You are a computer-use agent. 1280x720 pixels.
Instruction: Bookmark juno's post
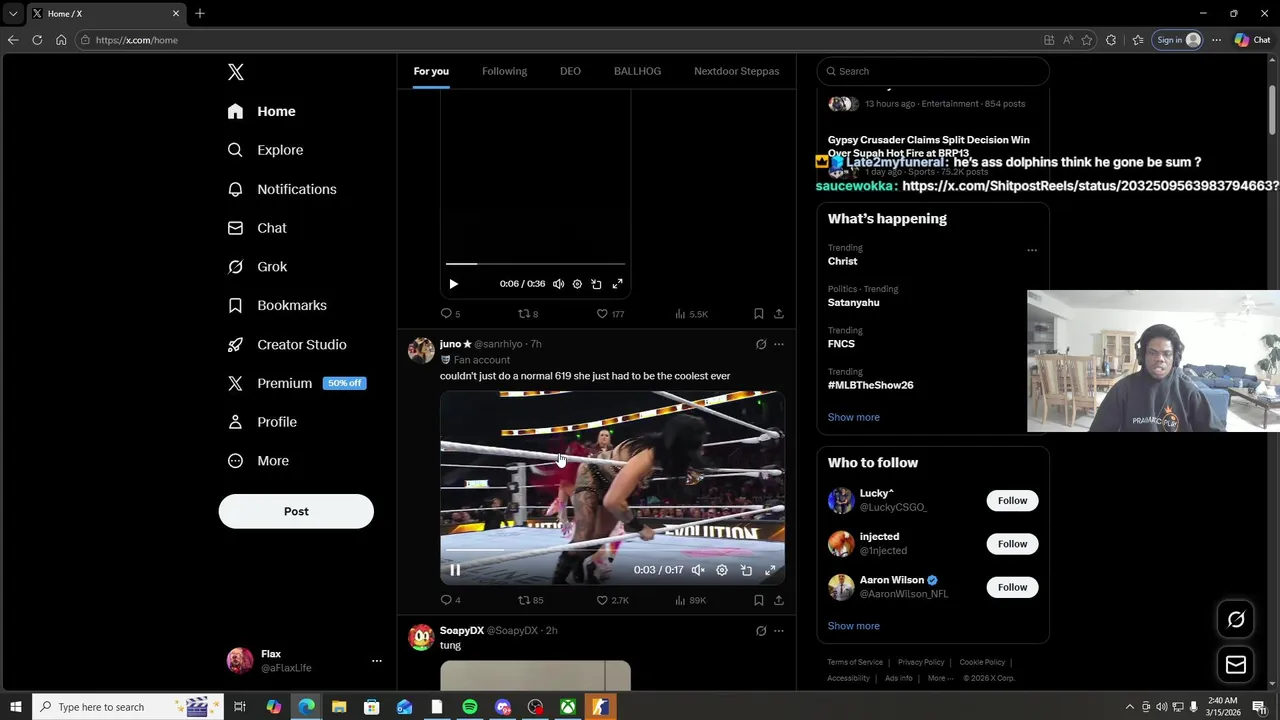(x=759, y=600)
